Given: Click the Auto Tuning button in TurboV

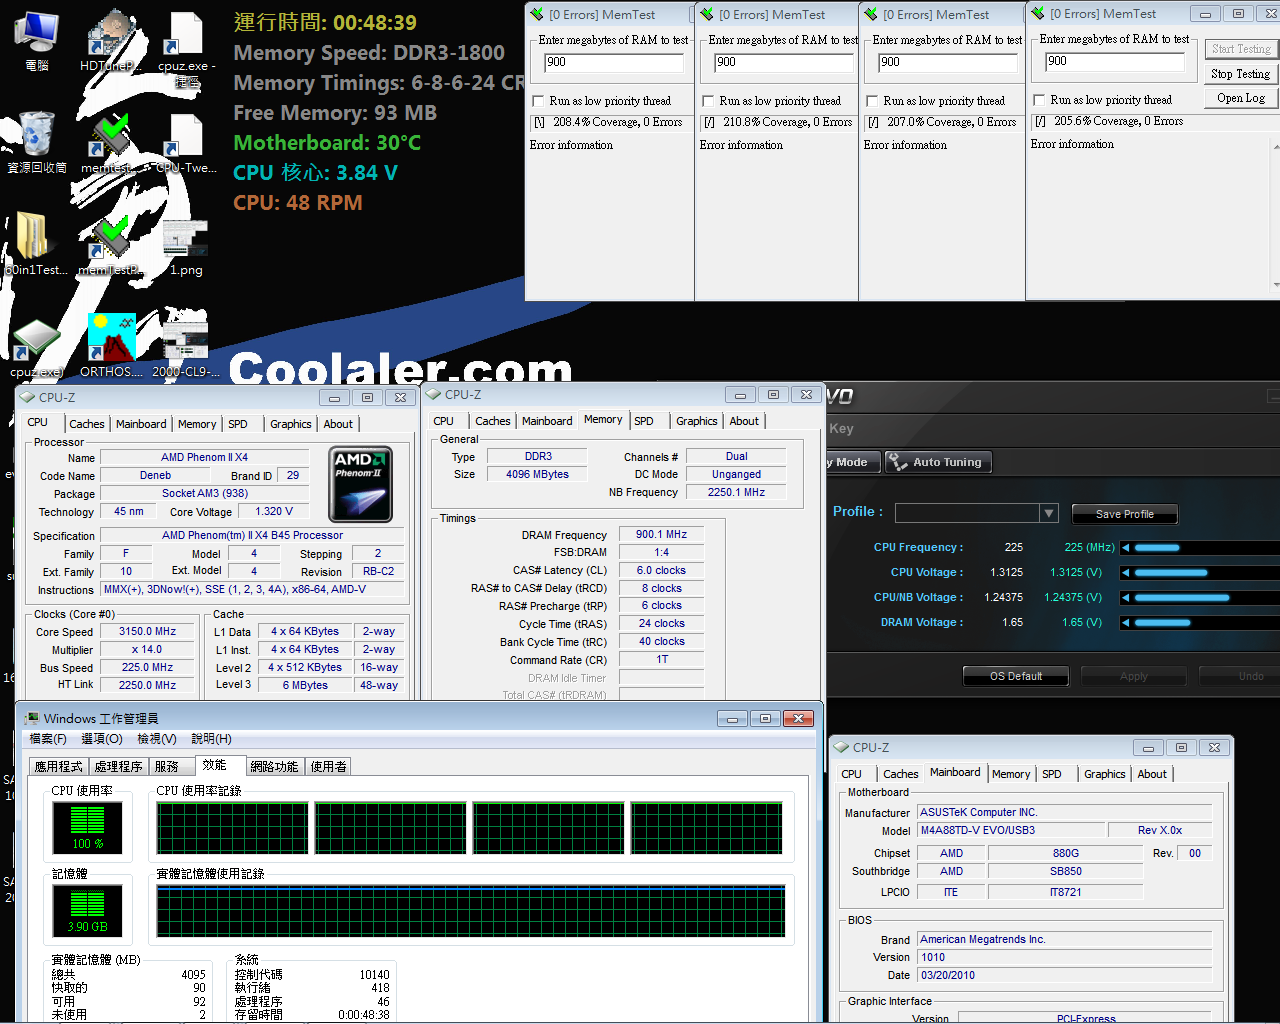Looking at the screenshot, I should pos(936,462).
